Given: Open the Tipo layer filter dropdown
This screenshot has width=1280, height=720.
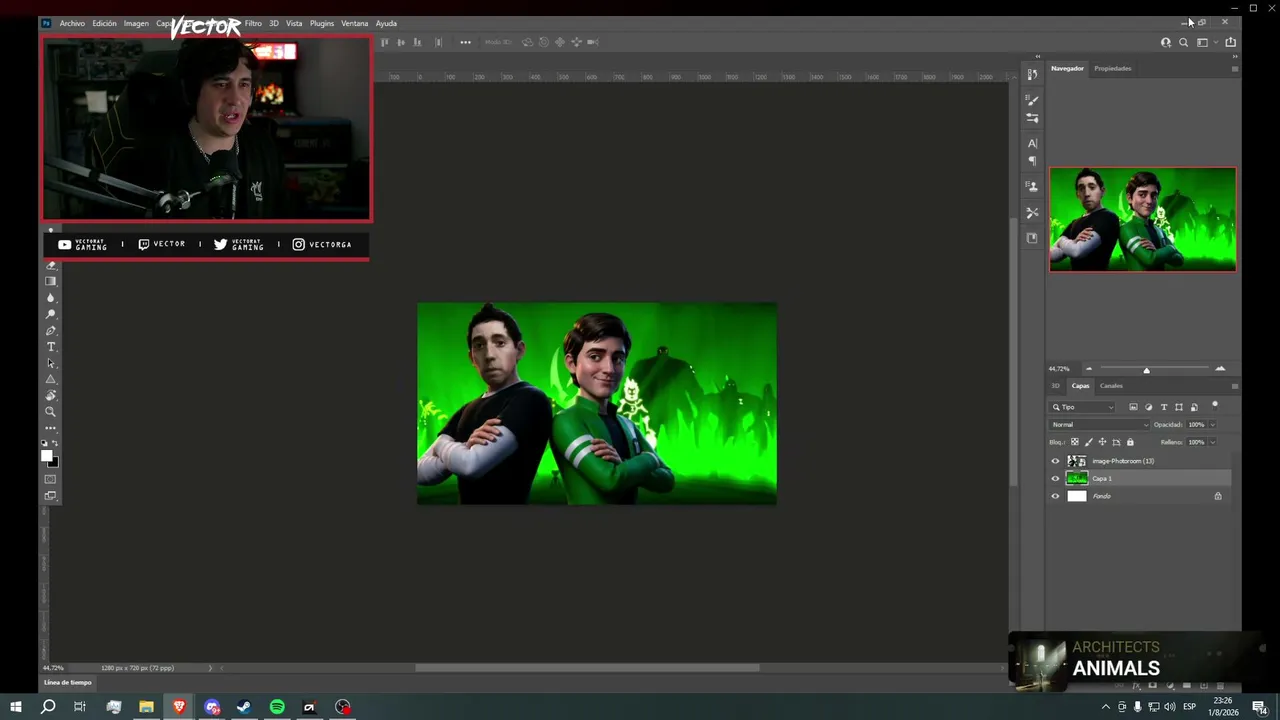Looking at the screenshot, I should pos(1082,407).
